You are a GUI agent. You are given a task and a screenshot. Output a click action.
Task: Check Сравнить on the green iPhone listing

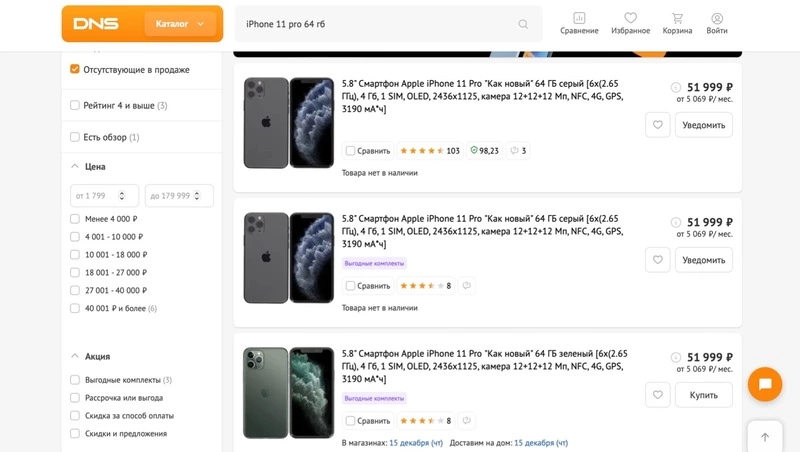351,421
